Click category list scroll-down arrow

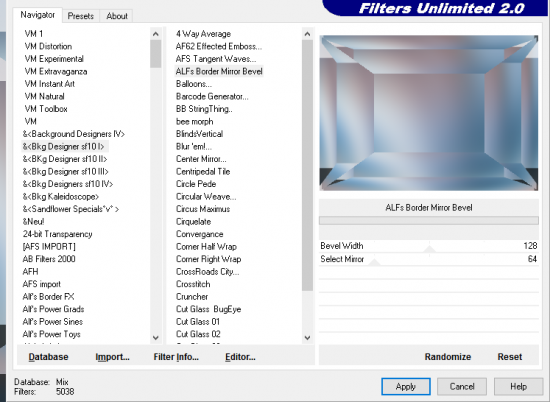[156, 338]
